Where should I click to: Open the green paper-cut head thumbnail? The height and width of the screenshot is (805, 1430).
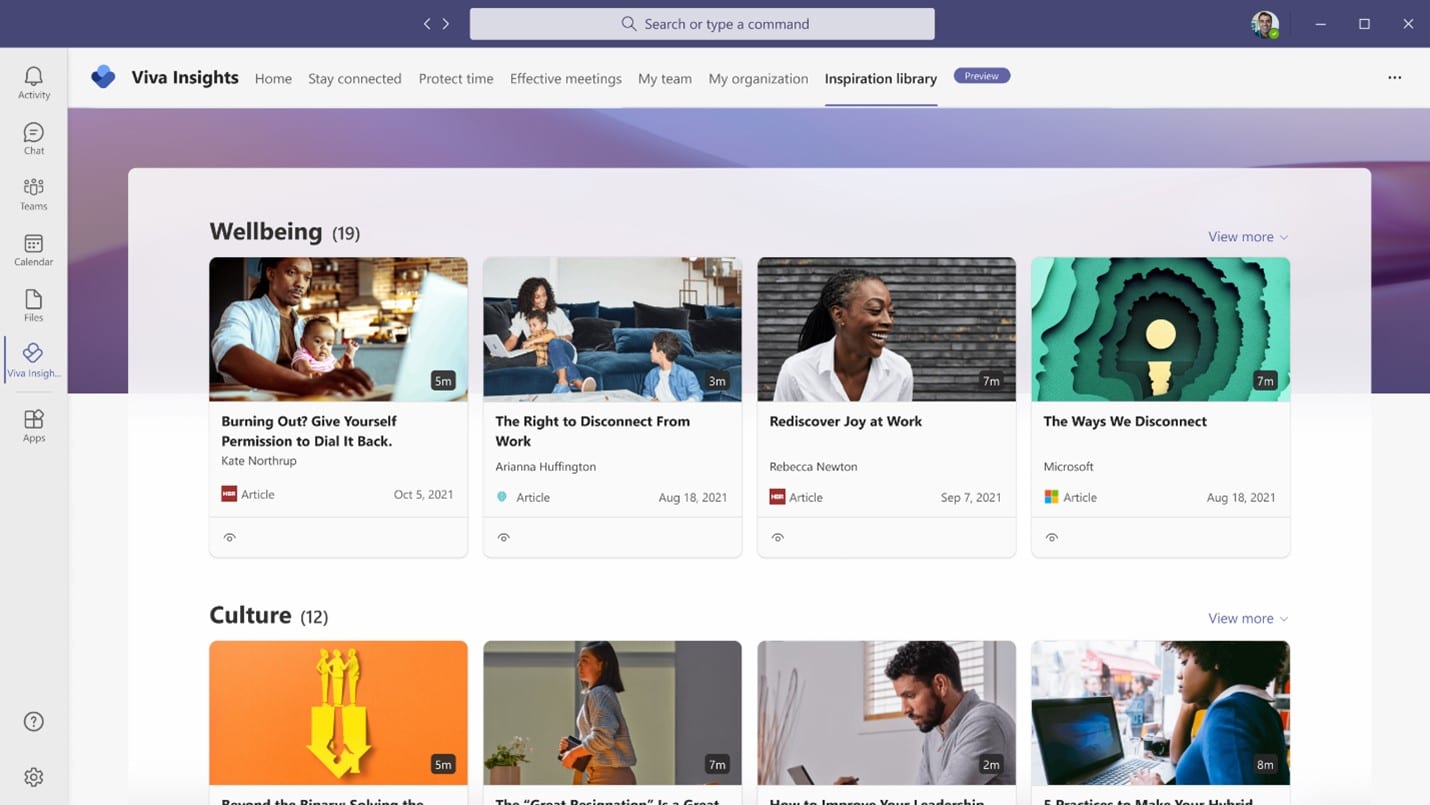pyautogui.click(x=1160, y=329)
